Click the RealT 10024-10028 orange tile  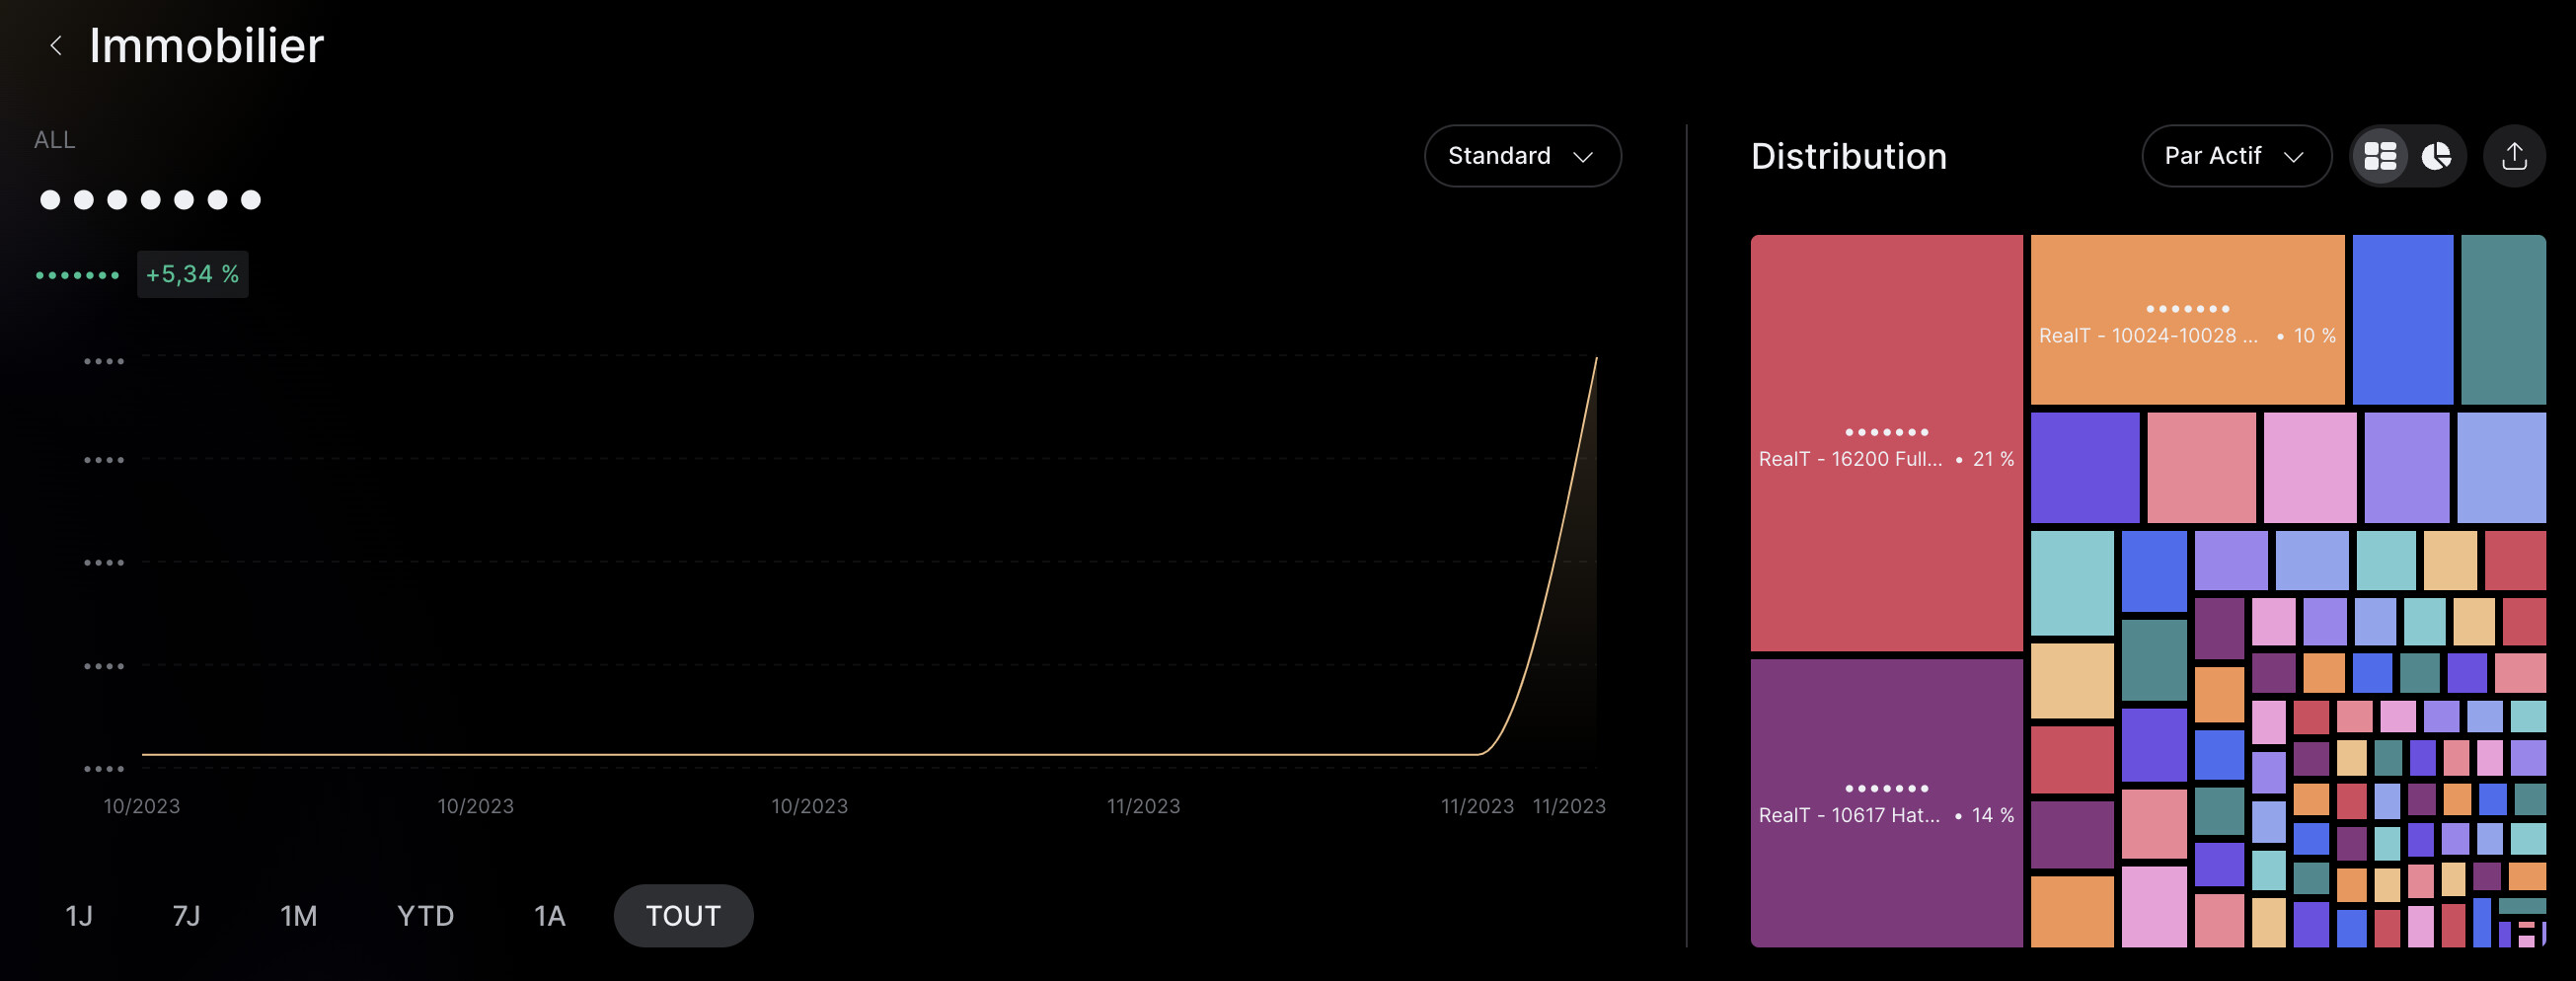click(2187, 320)
